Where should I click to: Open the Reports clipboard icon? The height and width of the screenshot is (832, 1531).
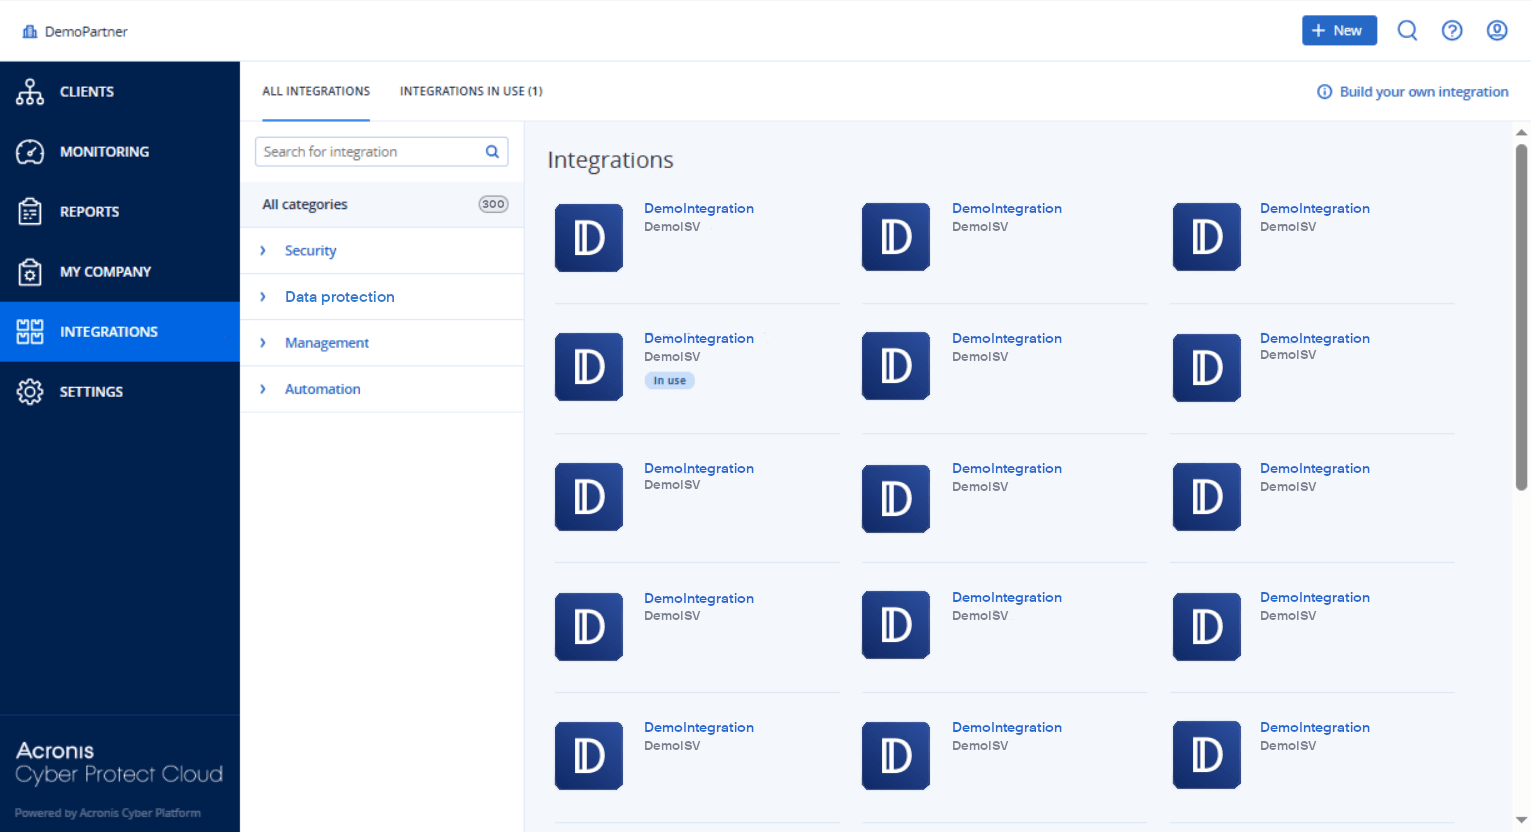[30, 212]
